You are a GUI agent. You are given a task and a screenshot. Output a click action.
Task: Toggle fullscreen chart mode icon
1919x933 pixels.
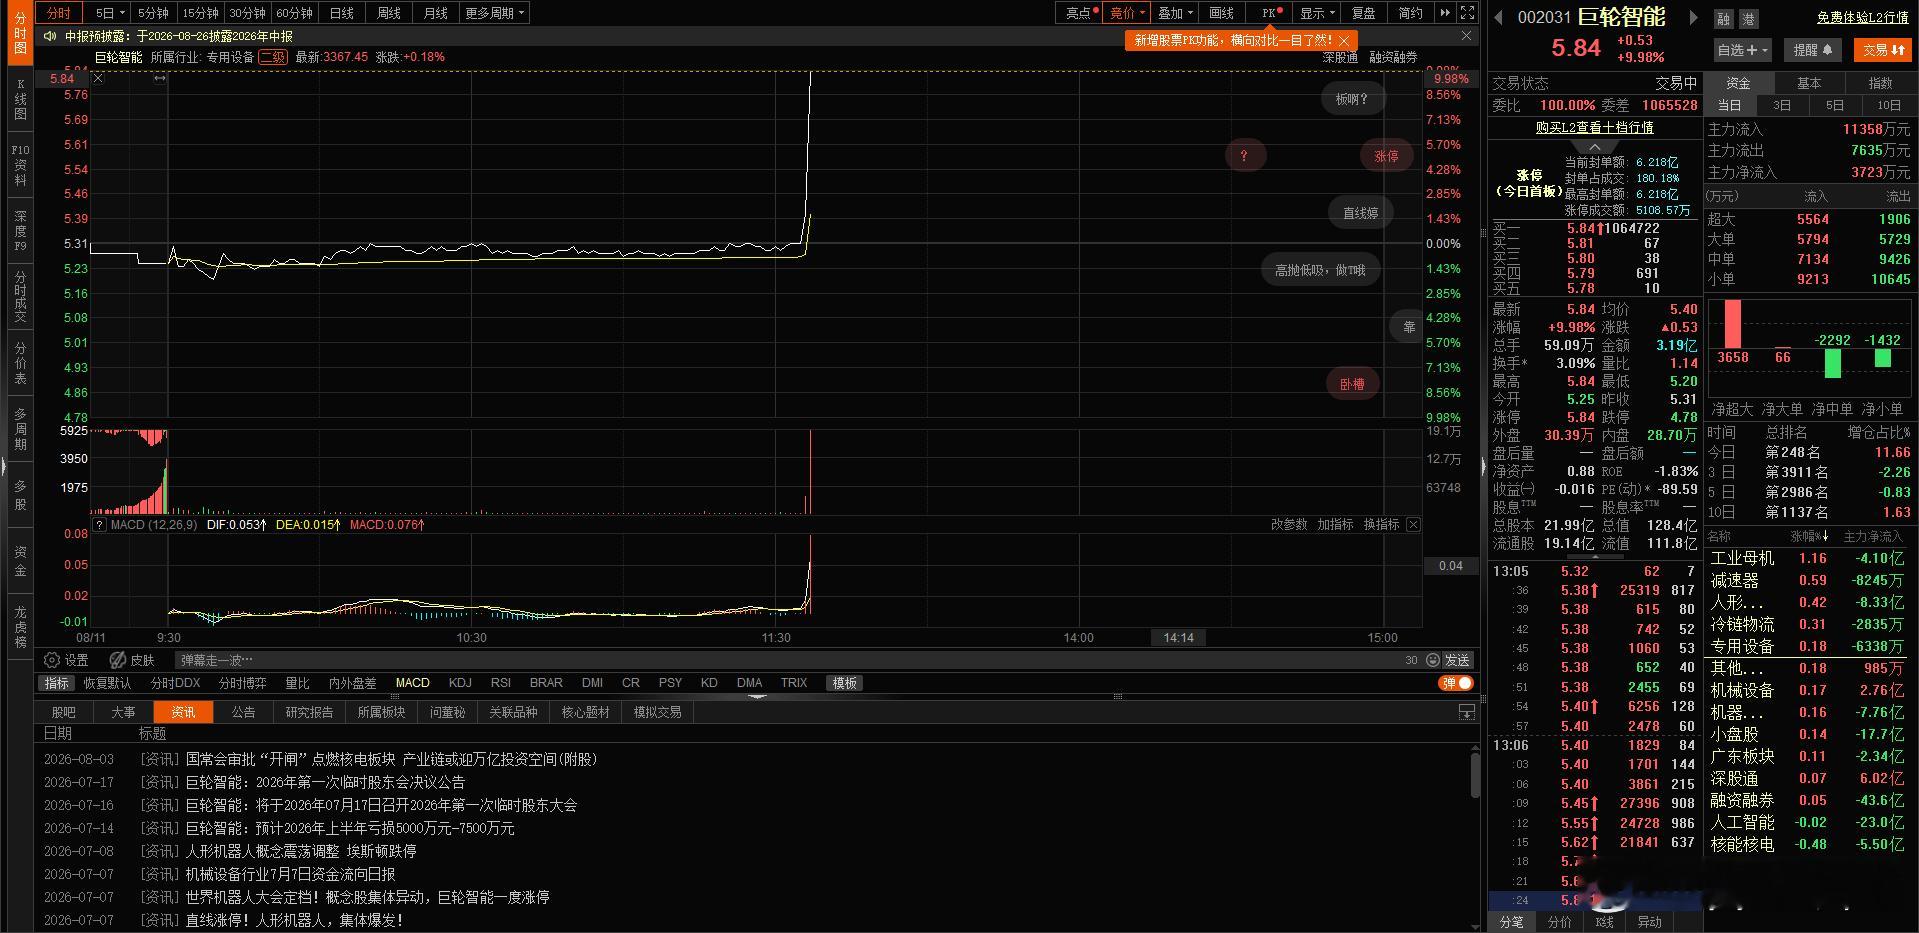1467,13
